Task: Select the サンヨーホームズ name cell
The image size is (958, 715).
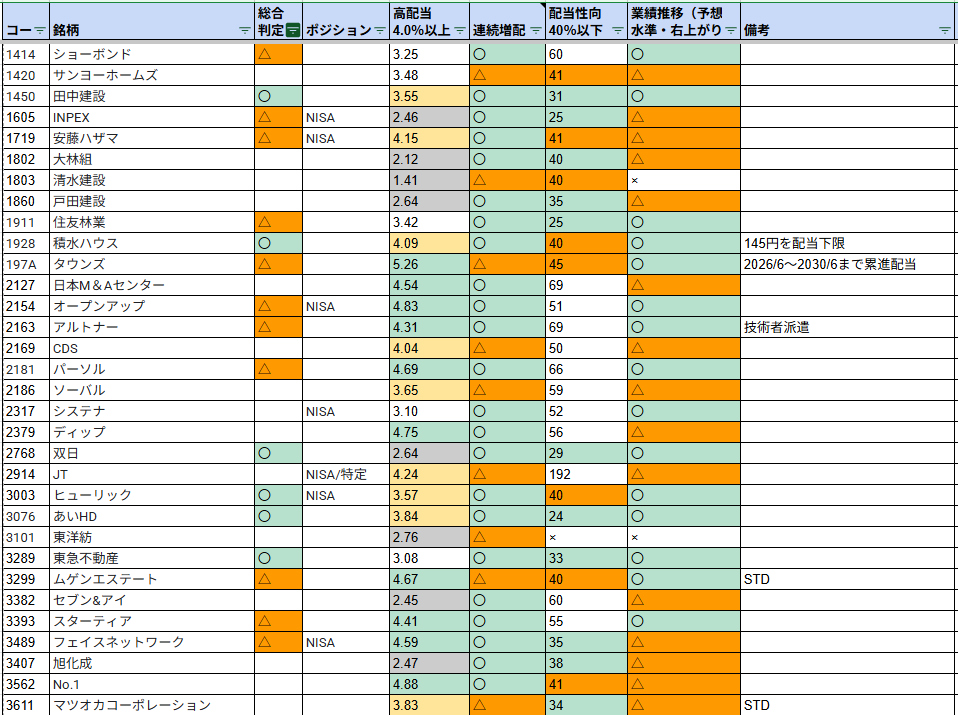Action: (152, 75)
